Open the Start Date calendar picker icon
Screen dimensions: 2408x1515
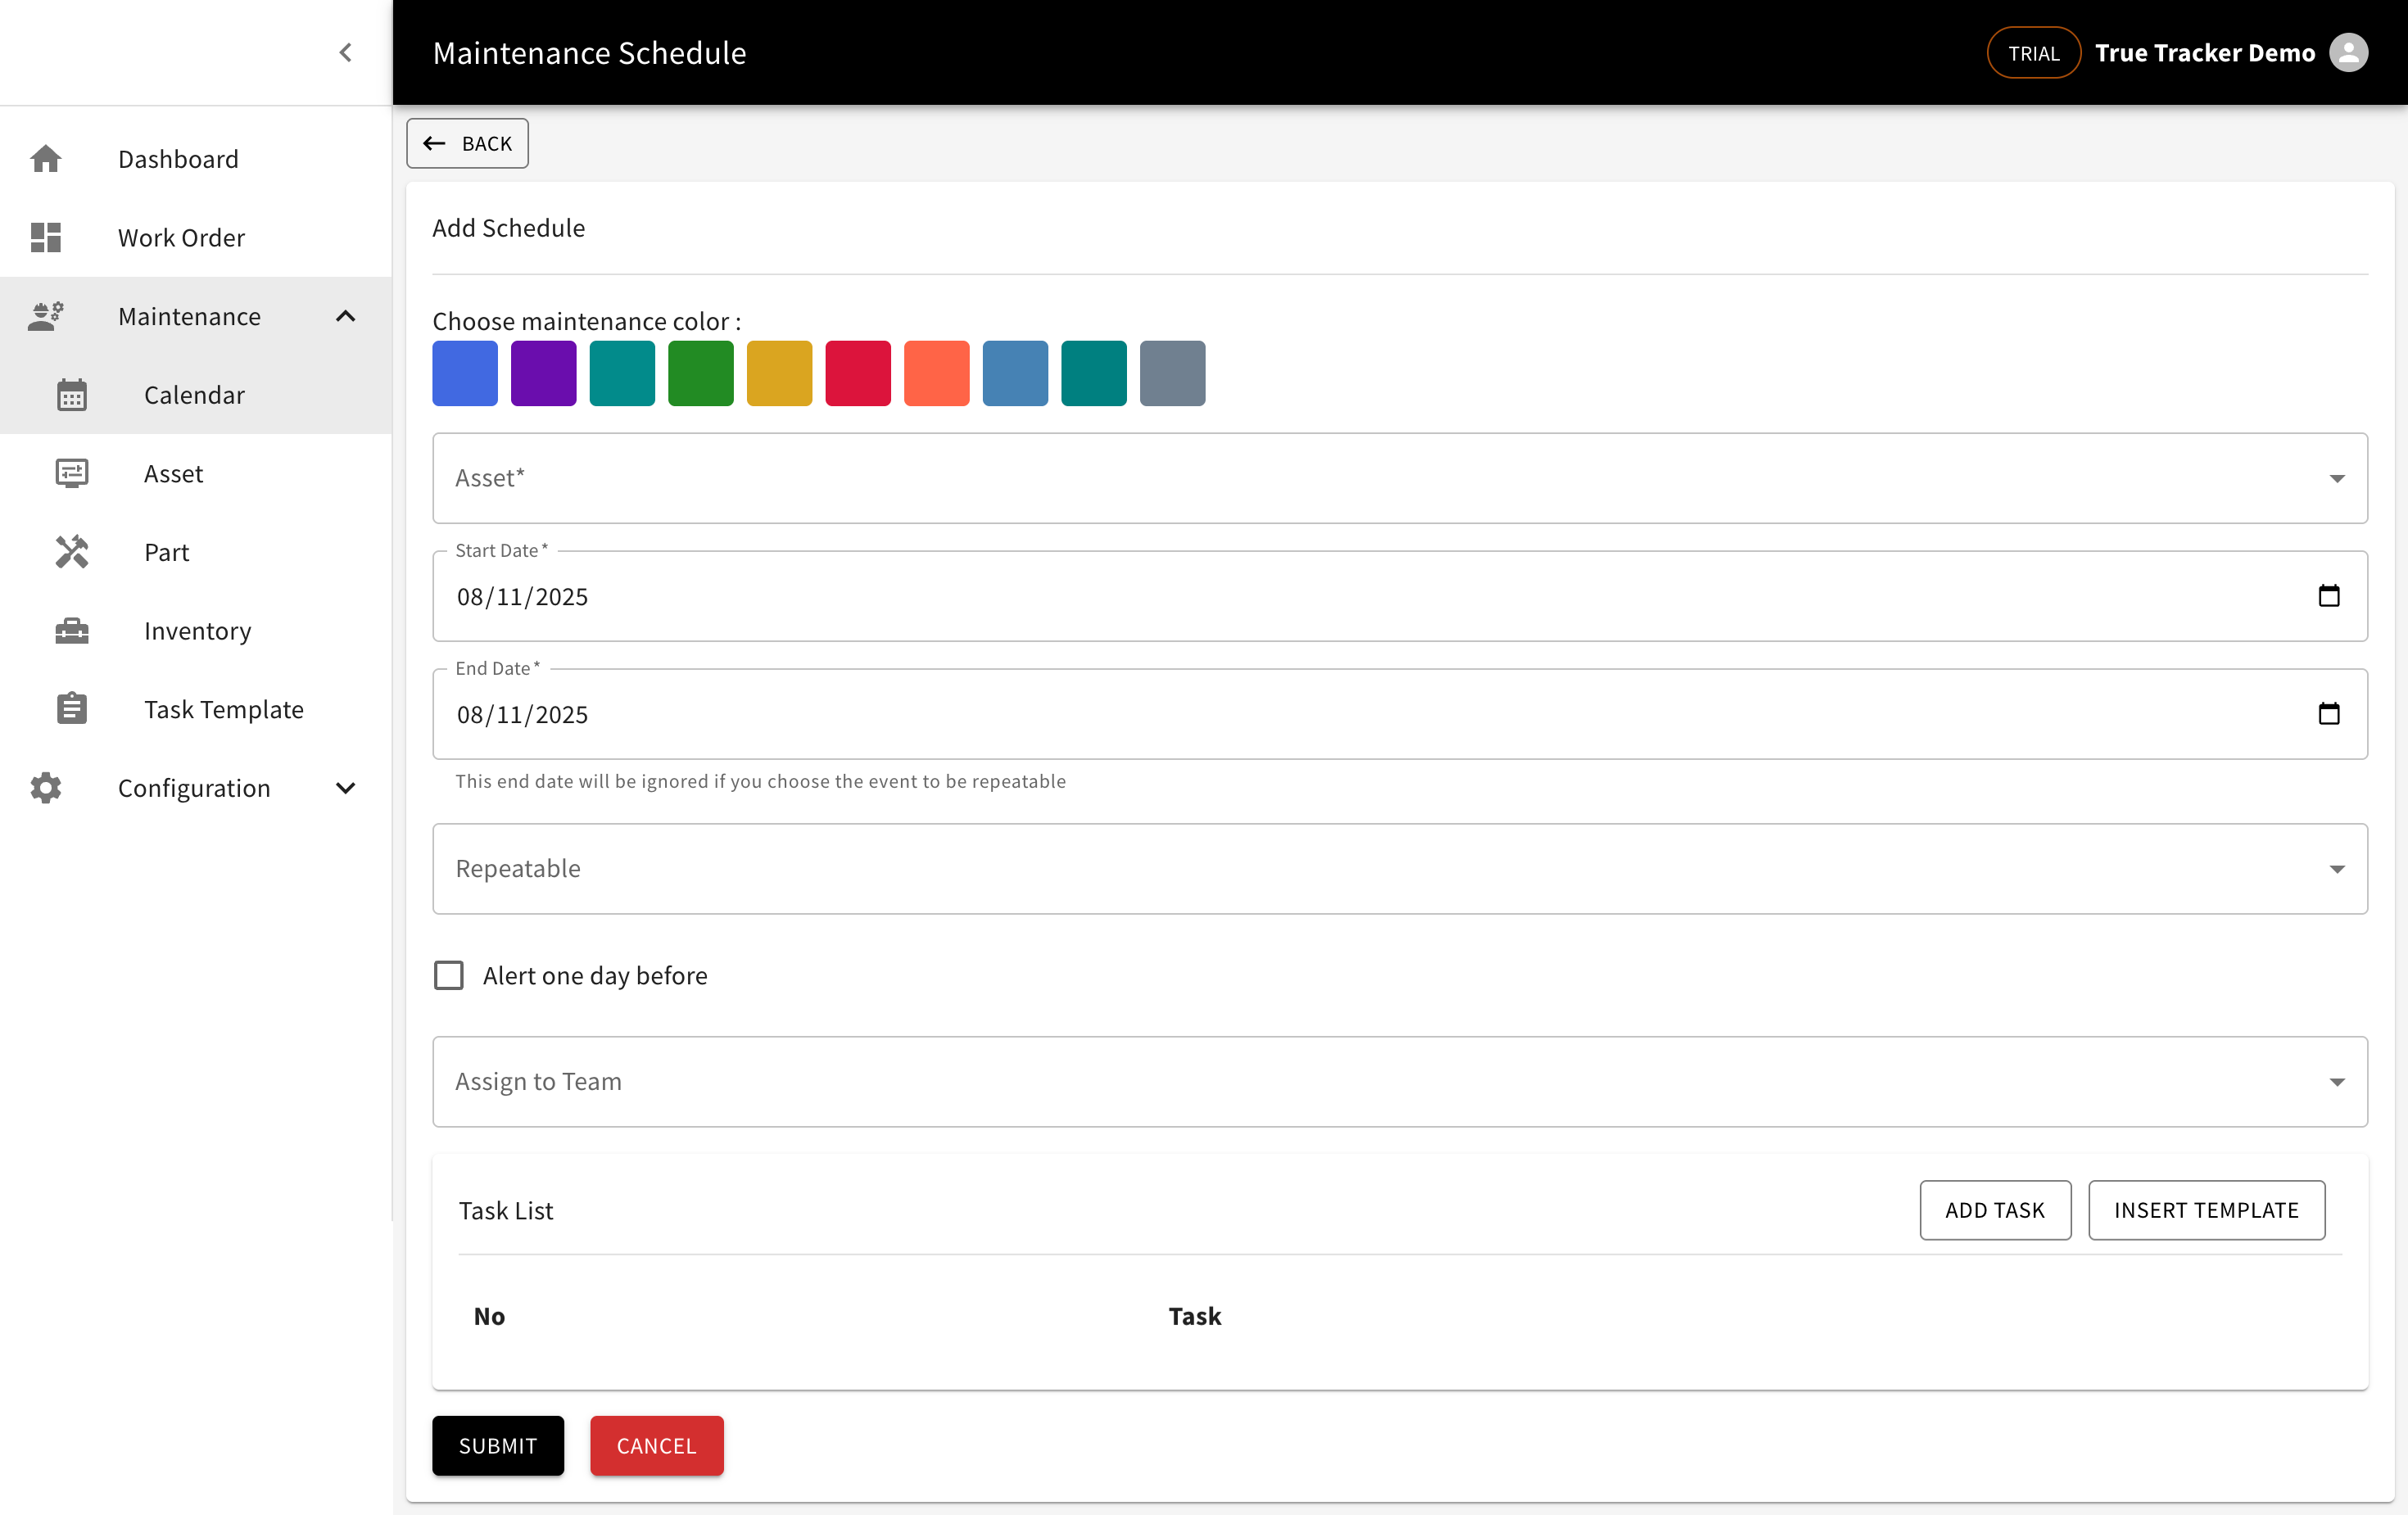[x=2330, y=596]
